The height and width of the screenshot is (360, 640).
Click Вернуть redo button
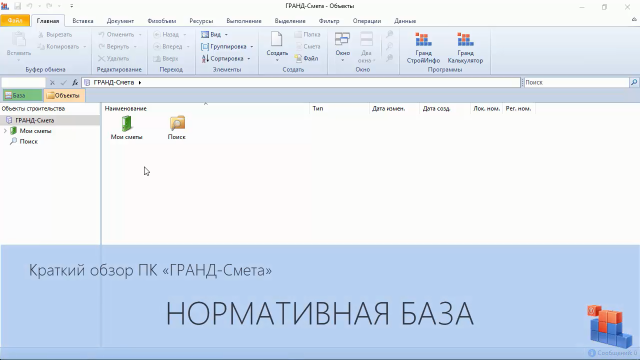click(x=114, y=47)
